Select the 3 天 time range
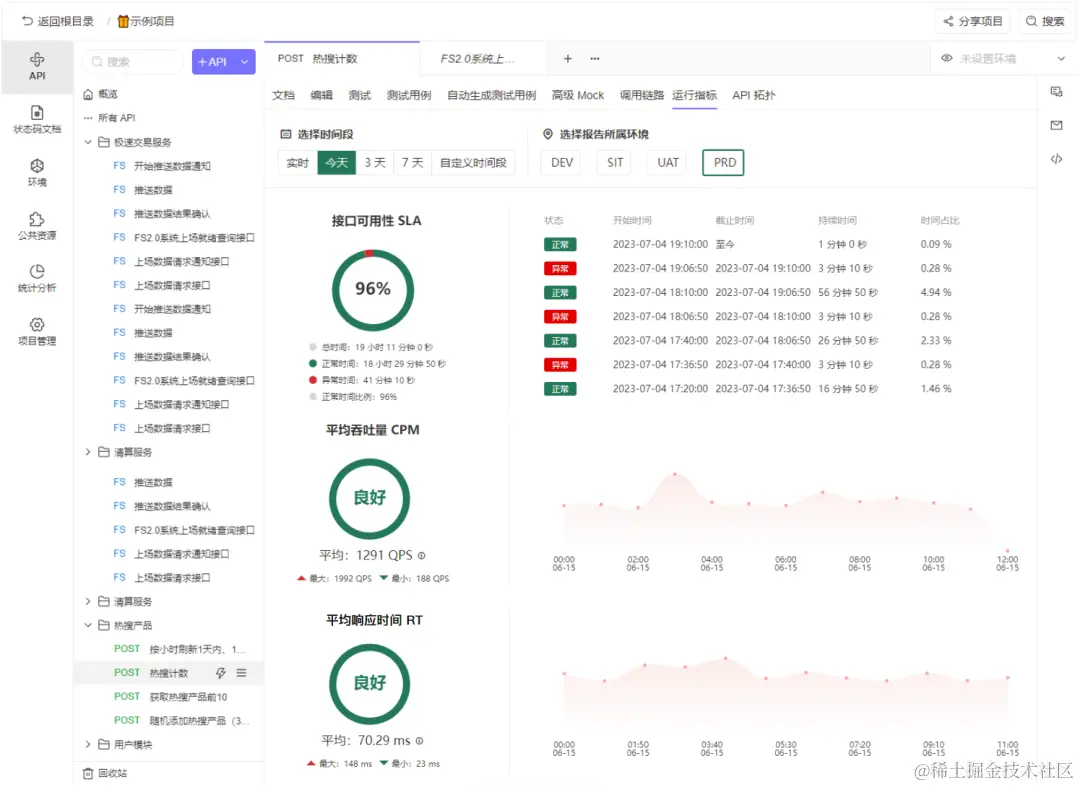The height and width of the screenshot is (787, 1080). [375, 162]
